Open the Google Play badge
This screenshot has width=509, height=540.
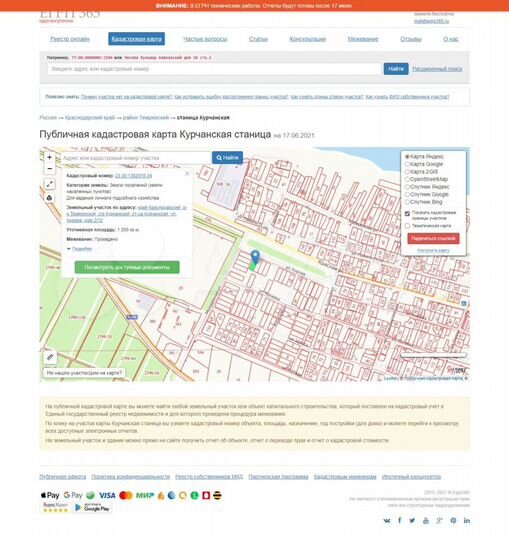[x=93, y=507]
